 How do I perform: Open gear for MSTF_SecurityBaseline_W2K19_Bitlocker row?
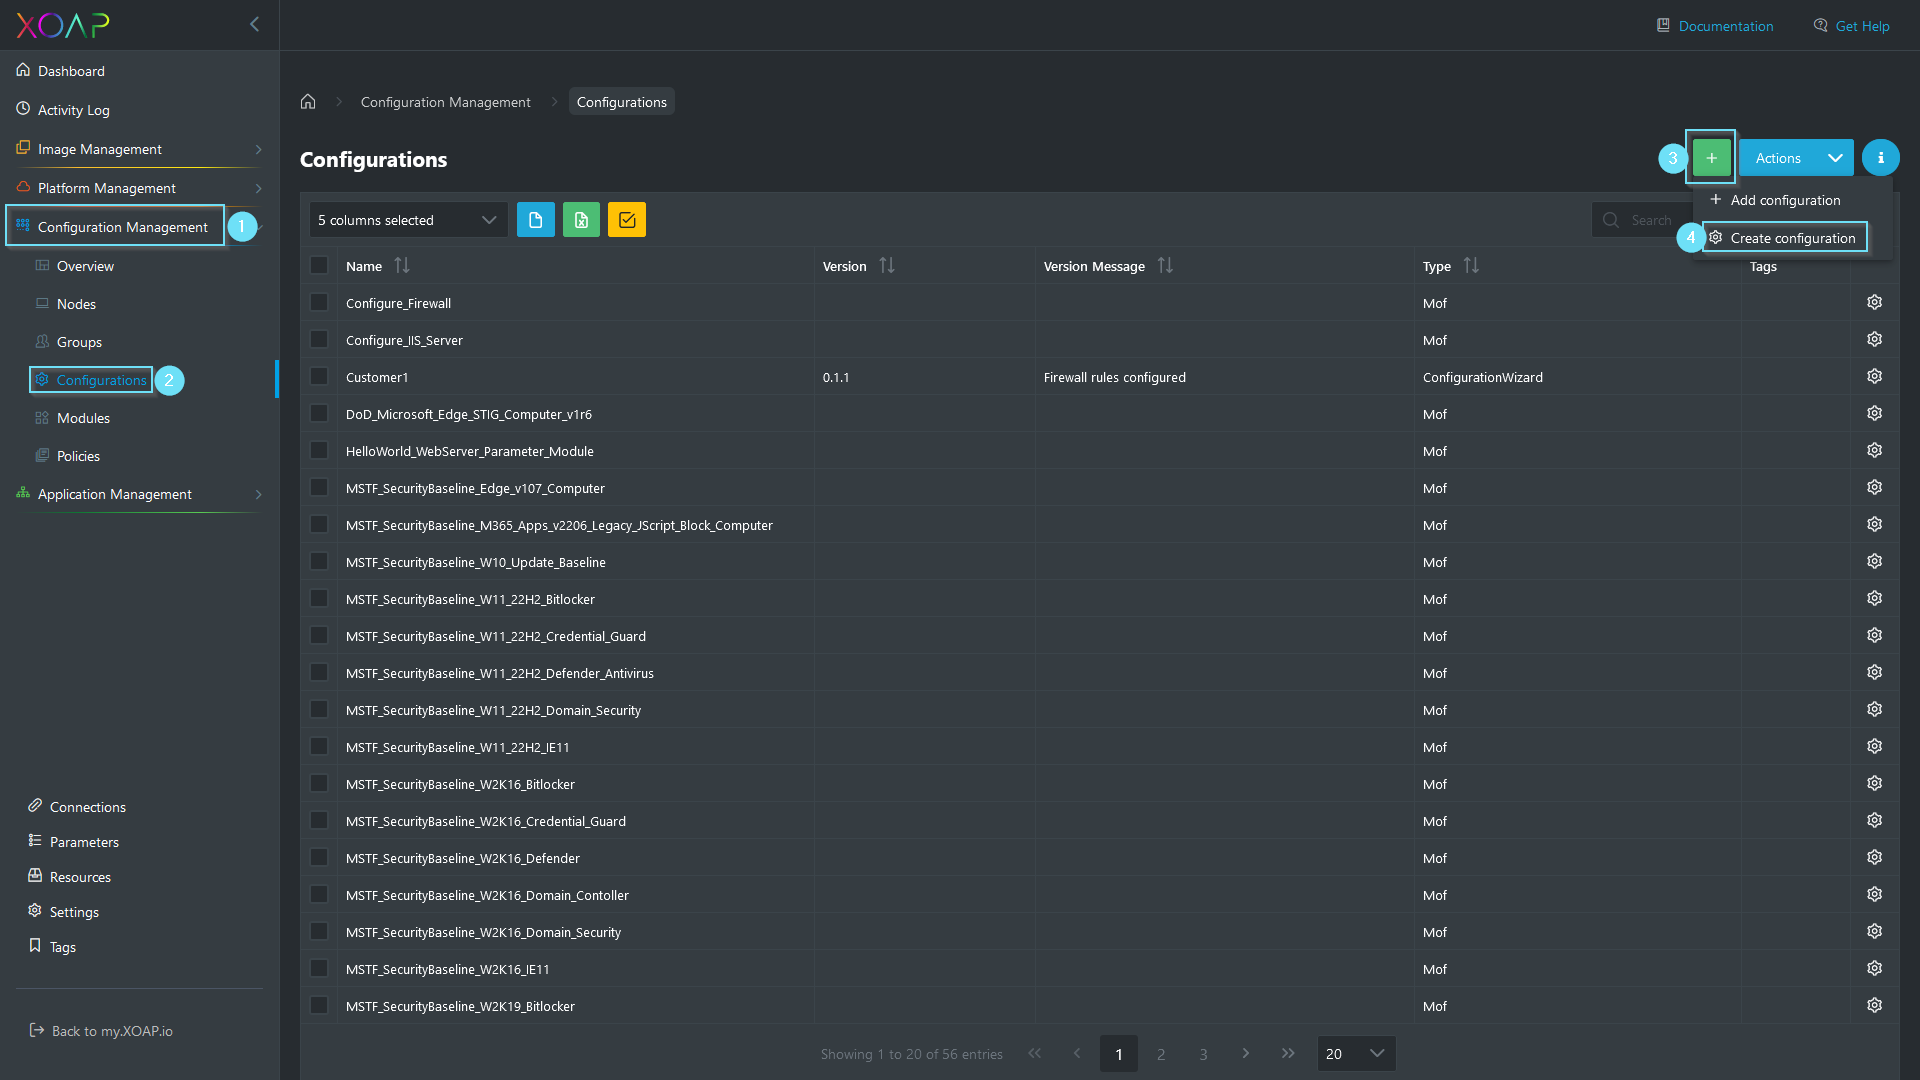tap(1874, 1005)
